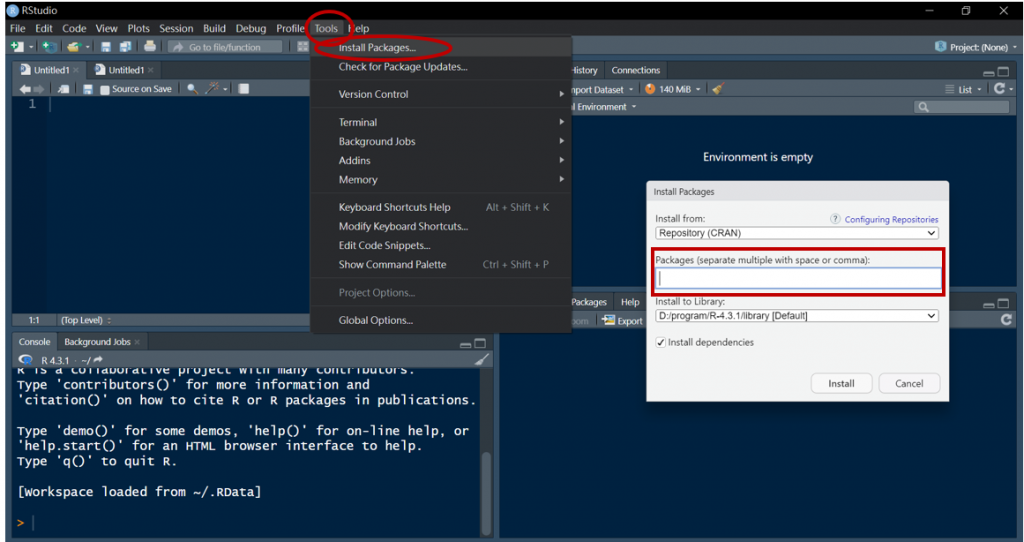
Task: Click the Find/Replace magnifier icon
Action: pos(192,89)
